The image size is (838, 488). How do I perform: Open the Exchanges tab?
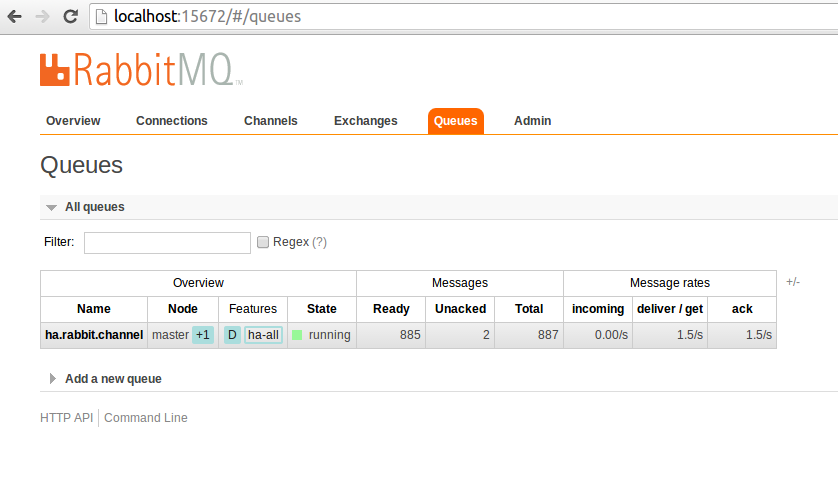coord(366,121)
